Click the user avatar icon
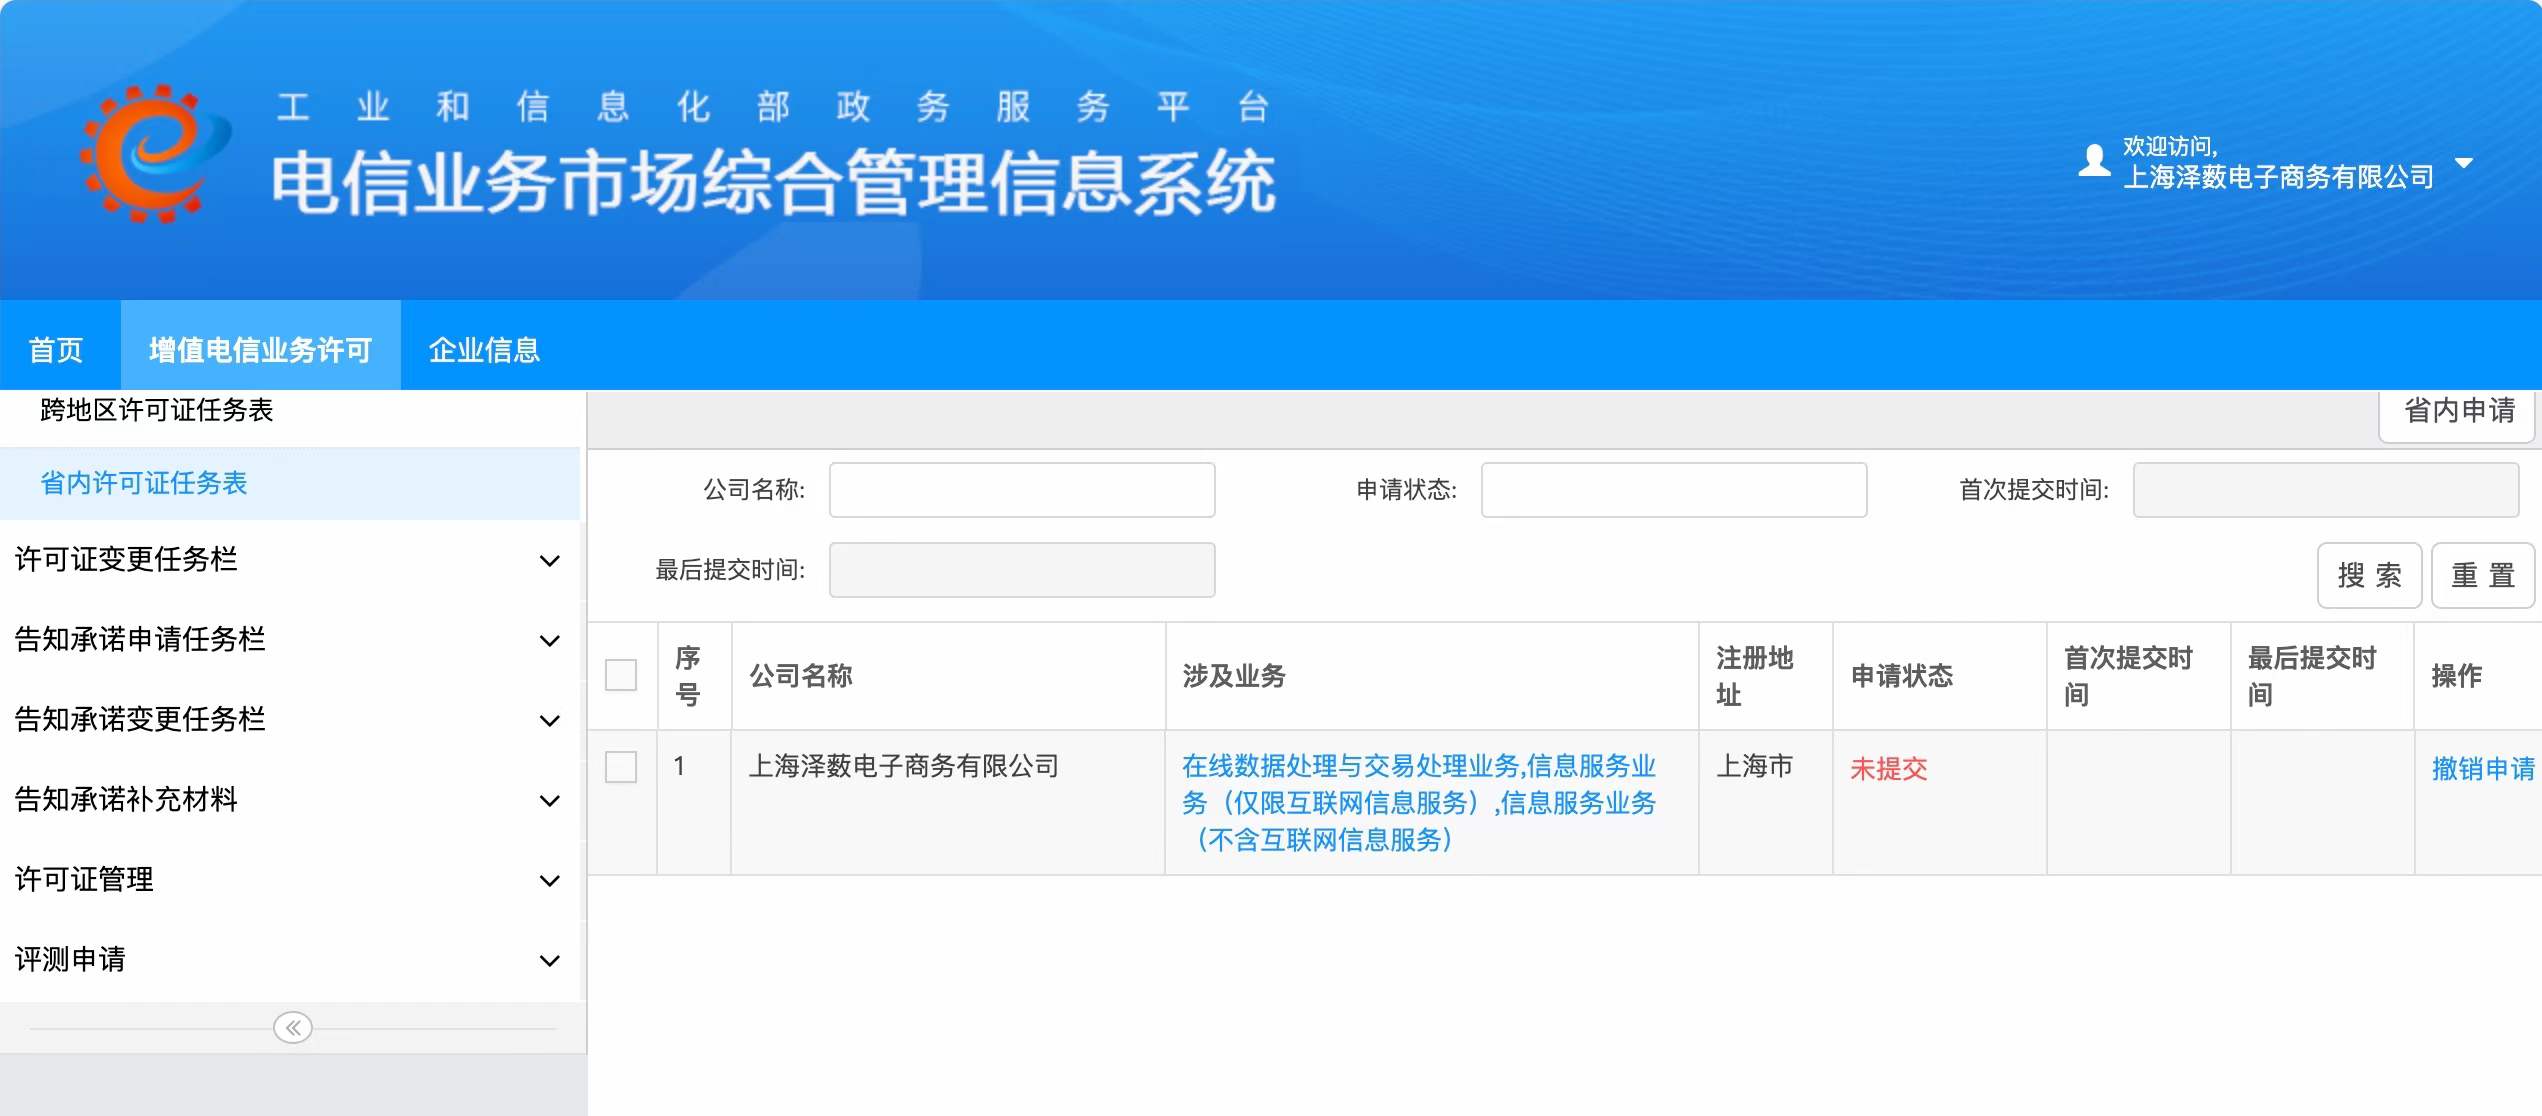The image size is (2542, 1116). (2093, 160)
